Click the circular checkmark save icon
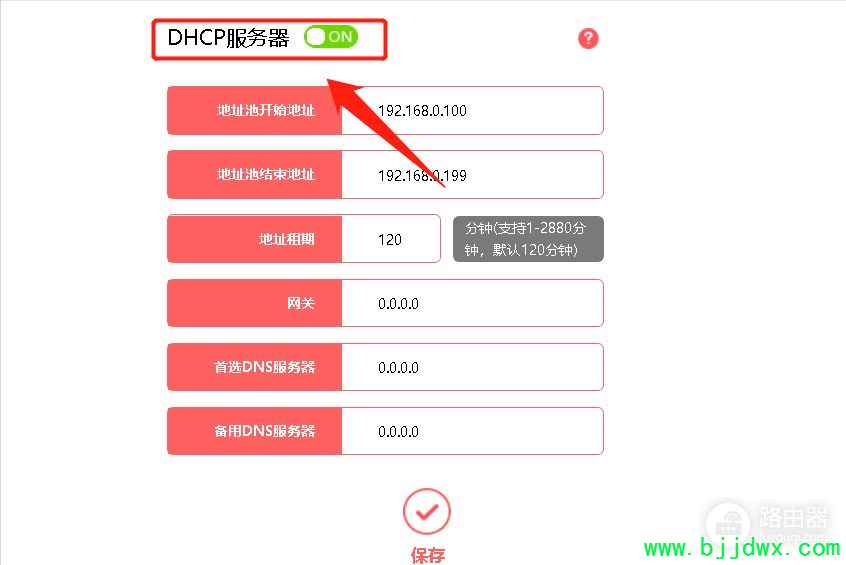This screenshot has width=846, height=565. [426, 512]
